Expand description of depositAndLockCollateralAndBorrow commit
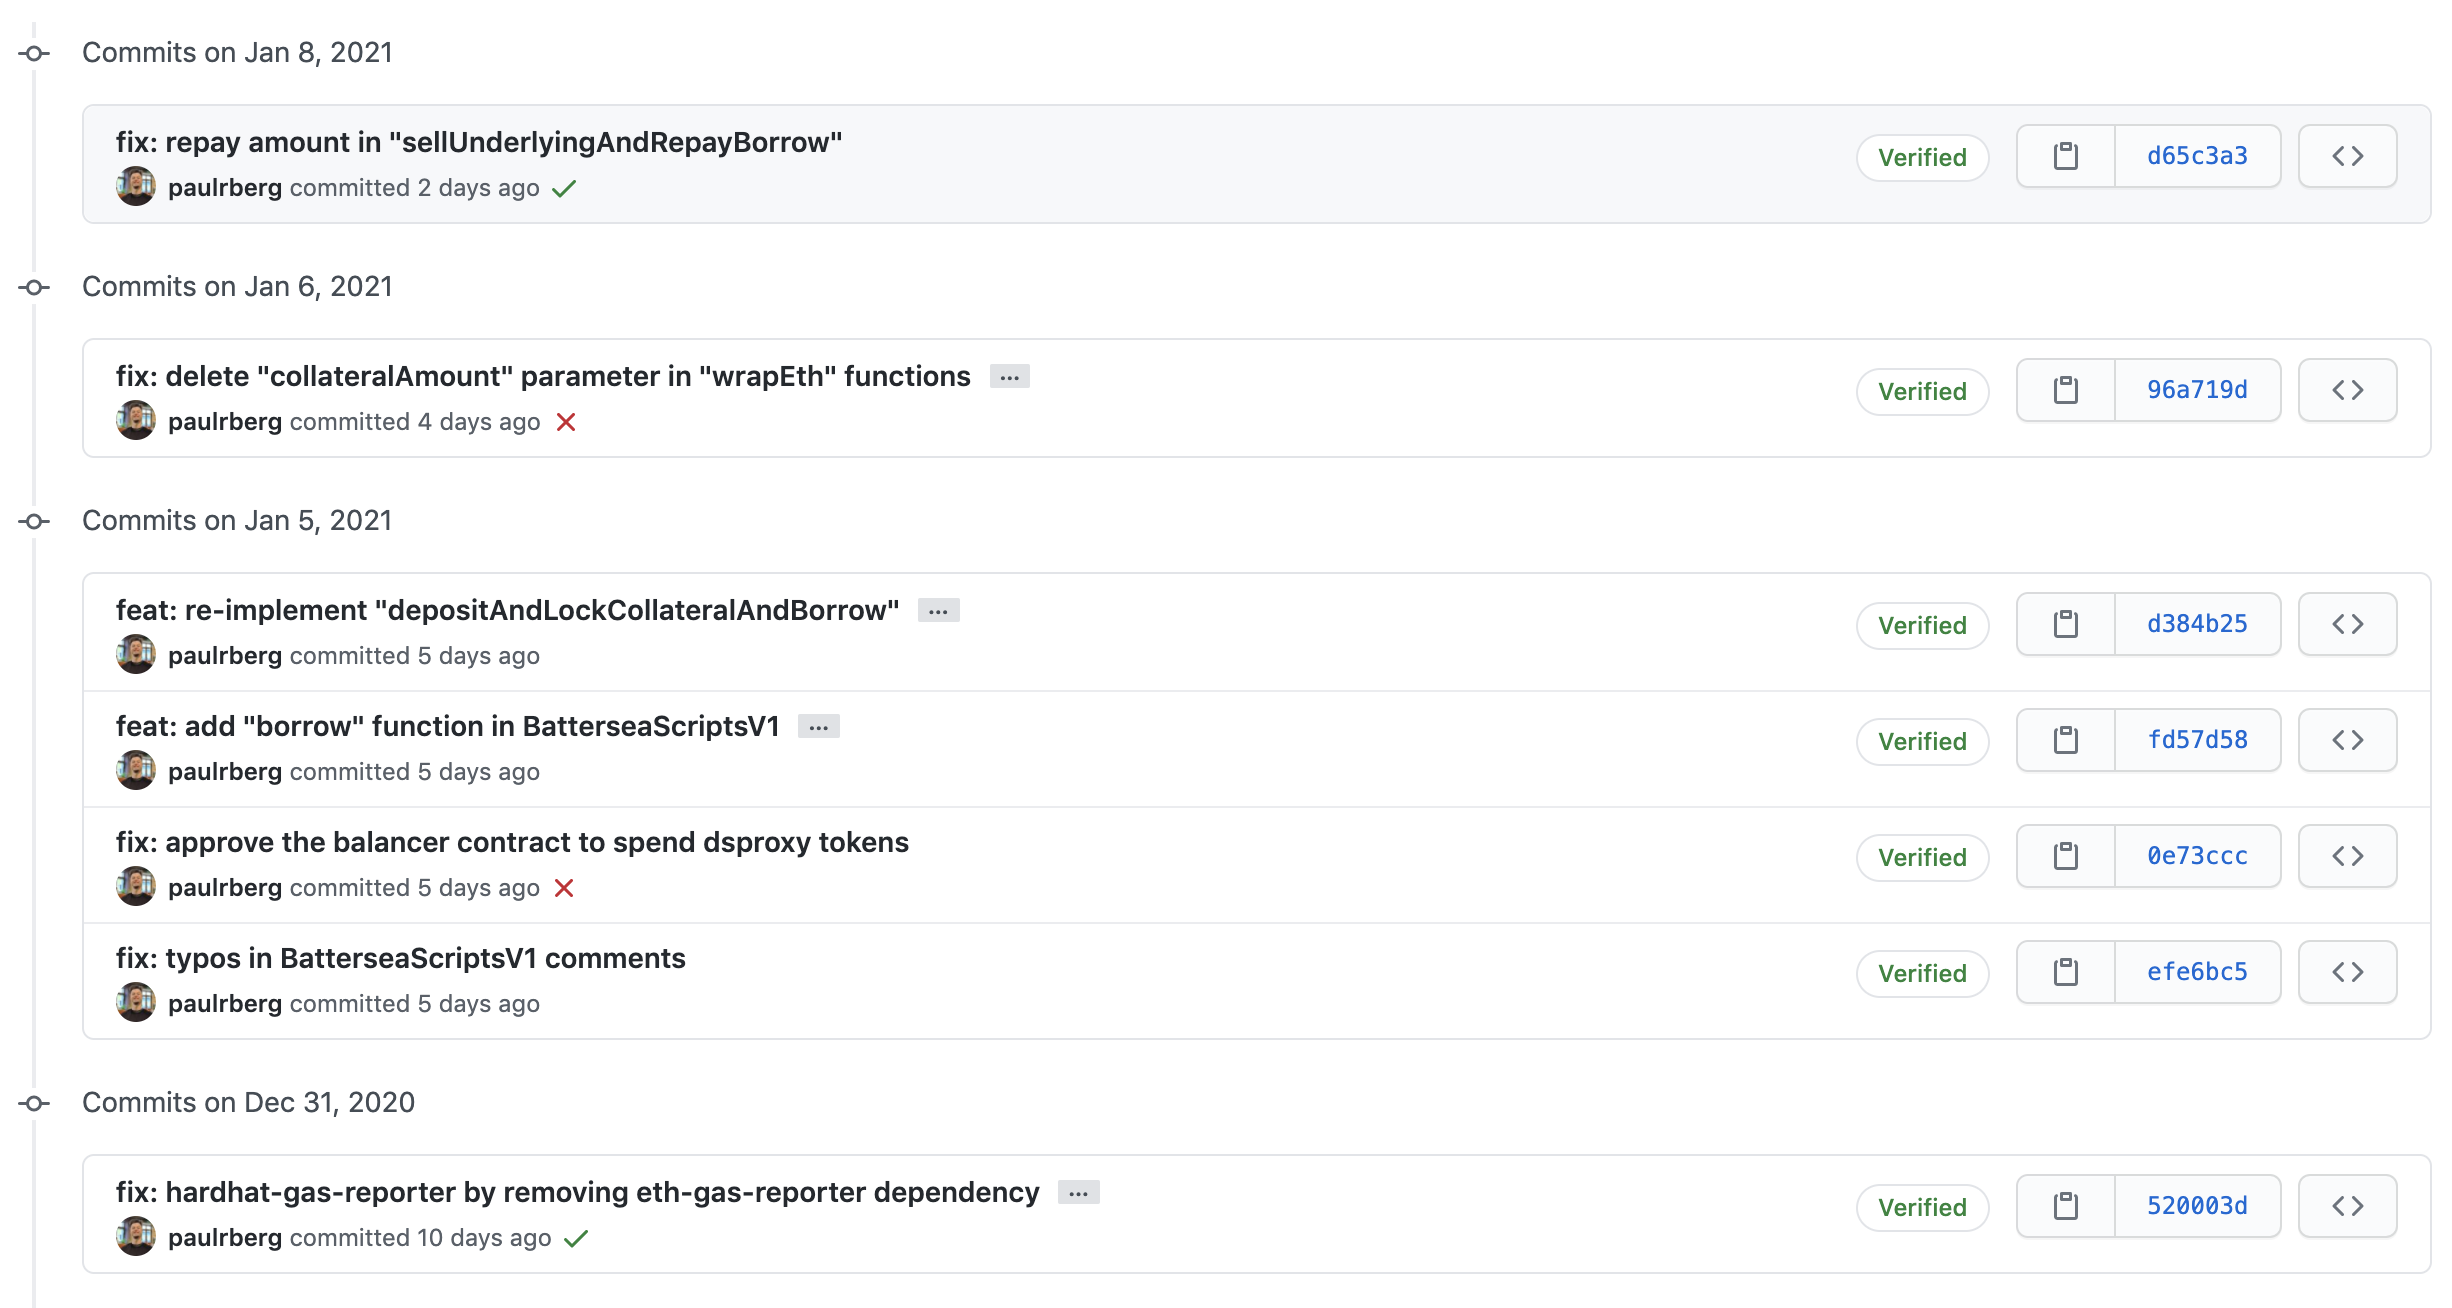 [938, 611]
